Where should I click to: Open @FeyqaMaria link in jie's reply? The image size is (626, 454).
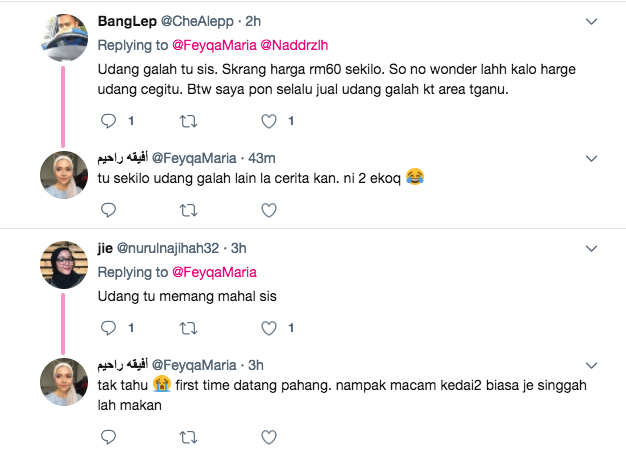(214, 272)
